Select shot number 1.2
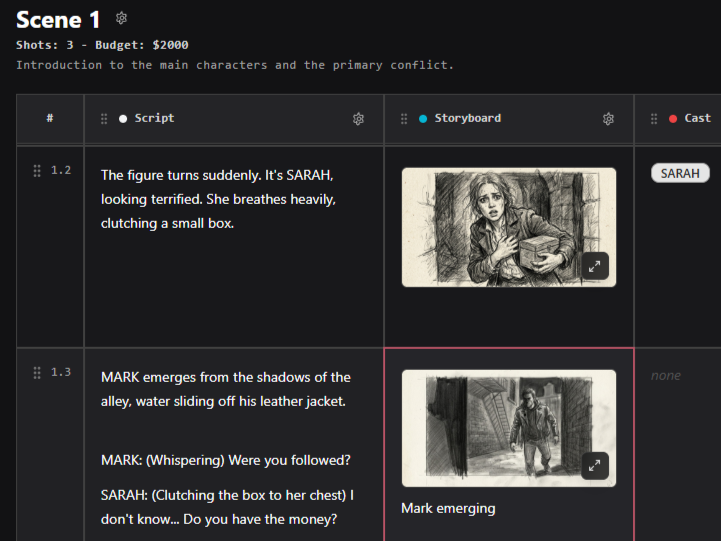The width and height of the screenshot is (721, 541). (61, 171)
